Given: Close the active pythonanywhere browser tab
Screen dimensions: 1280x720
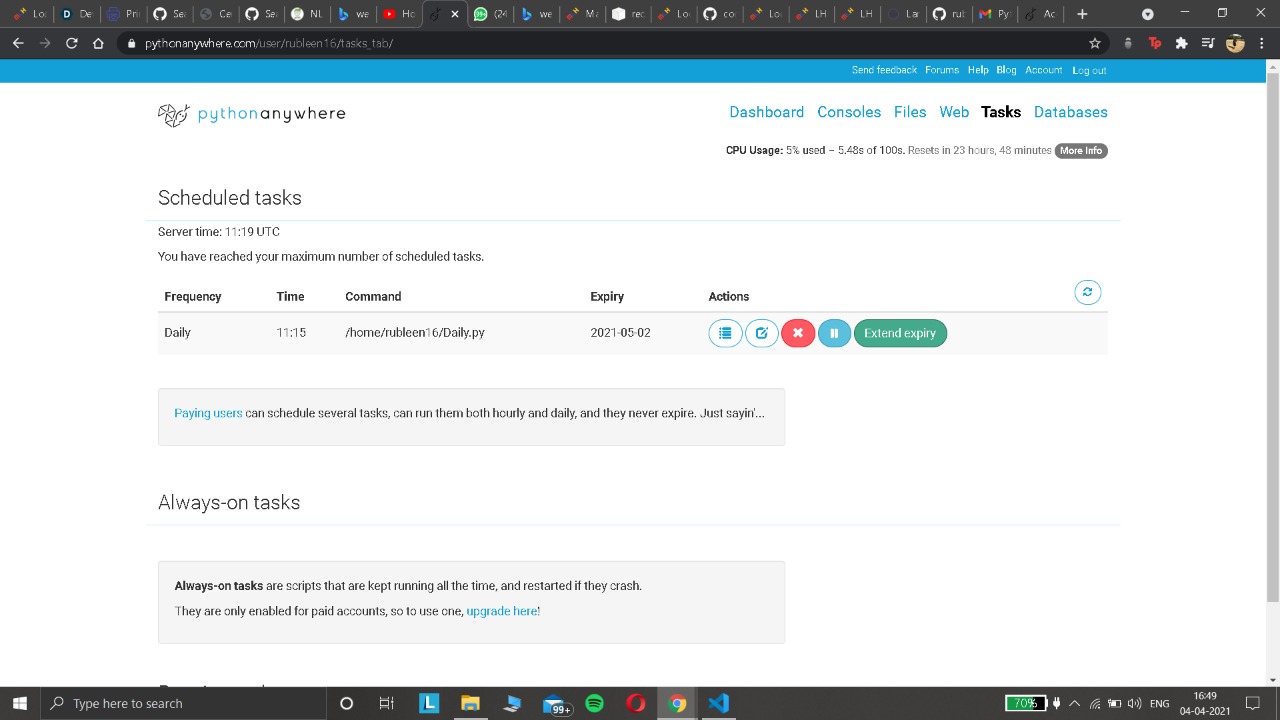Looking at the screenshot, I should [455, 14].
